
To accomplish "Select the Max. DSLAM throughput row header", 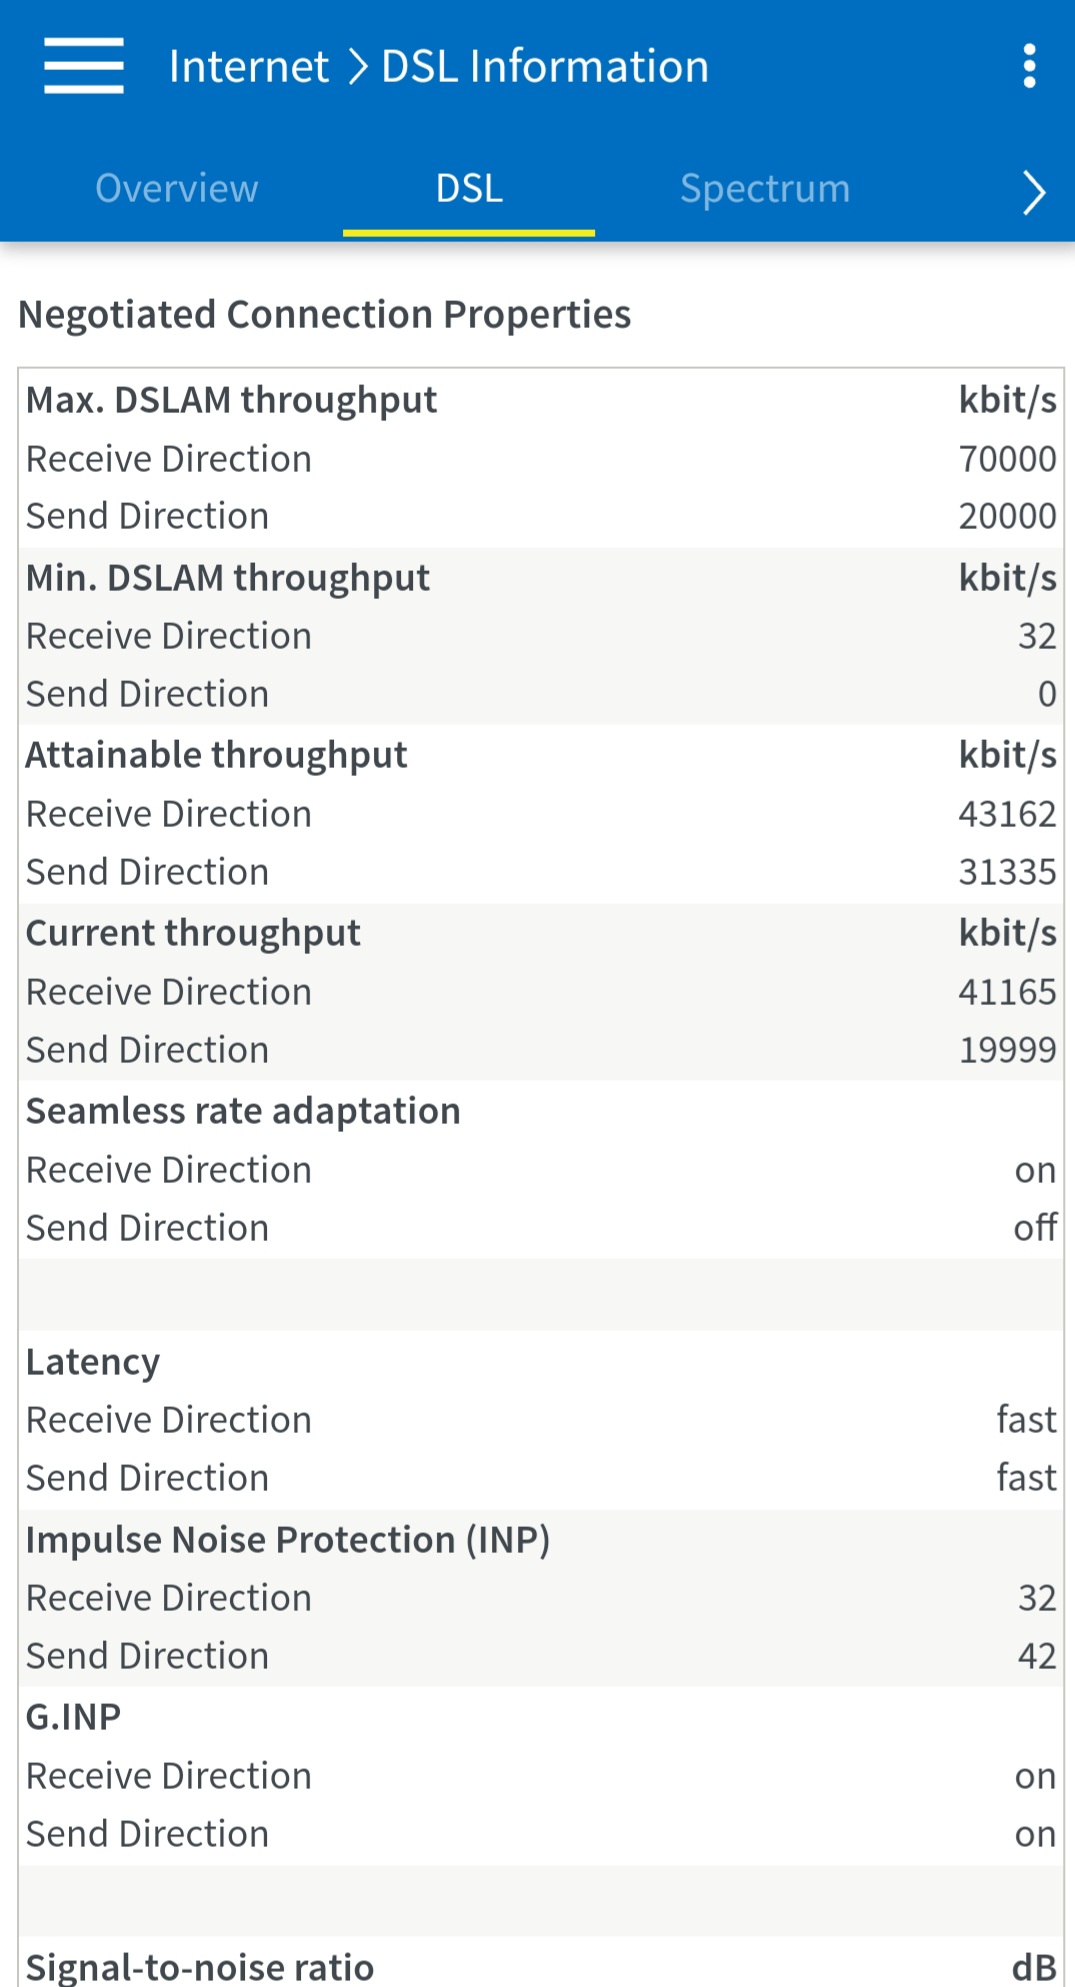I will [x=232, y=400].
